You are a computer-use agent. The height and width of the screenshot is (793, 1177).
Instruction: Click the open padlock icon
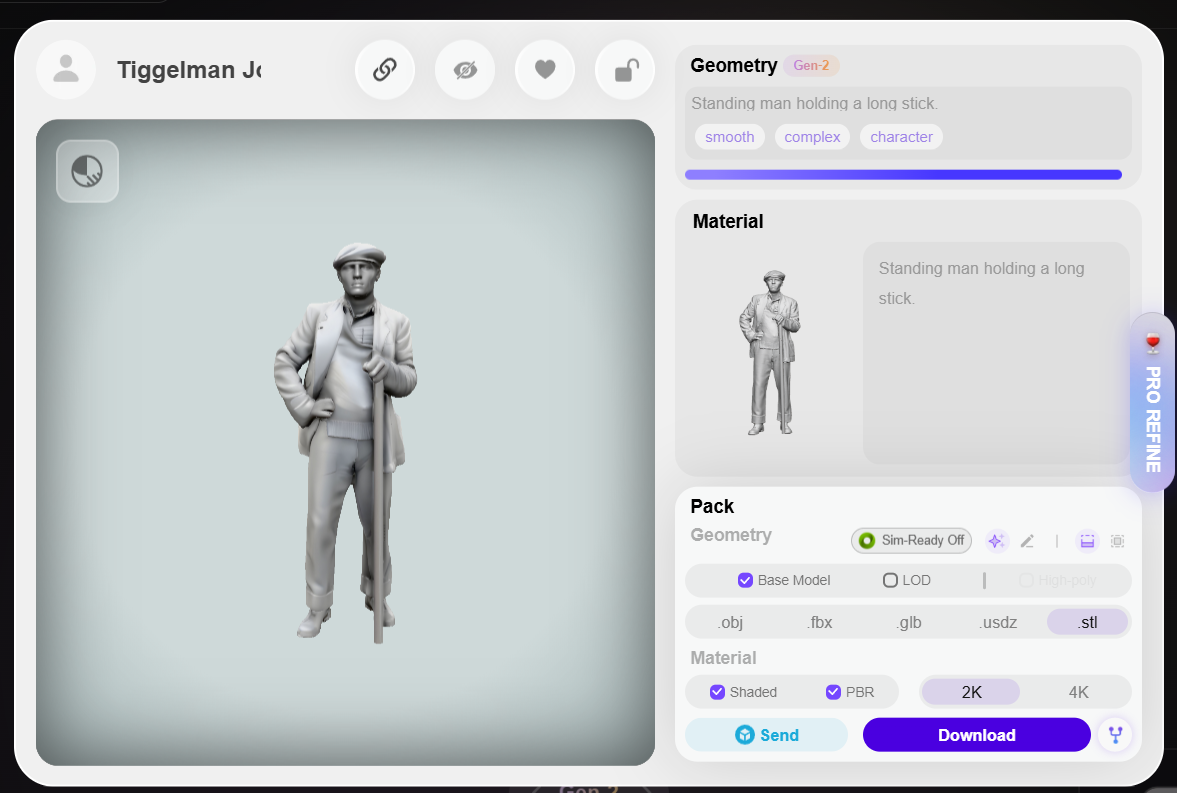tap(625, 70)
